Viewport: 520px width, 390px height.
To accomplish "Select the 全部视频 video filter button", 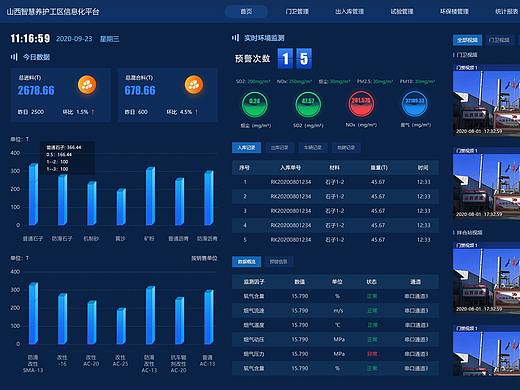I will [467, 40].
